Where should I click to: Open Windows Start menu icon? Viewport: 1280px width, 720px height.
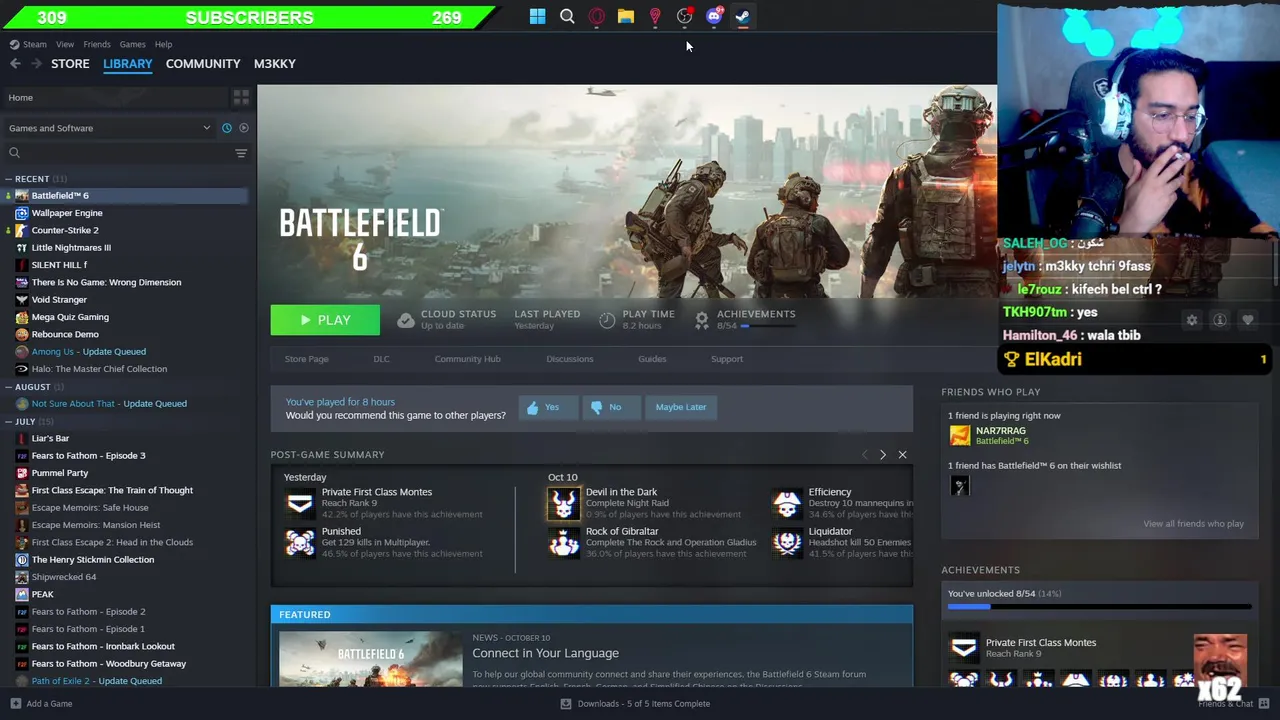(x=537, y=16)
